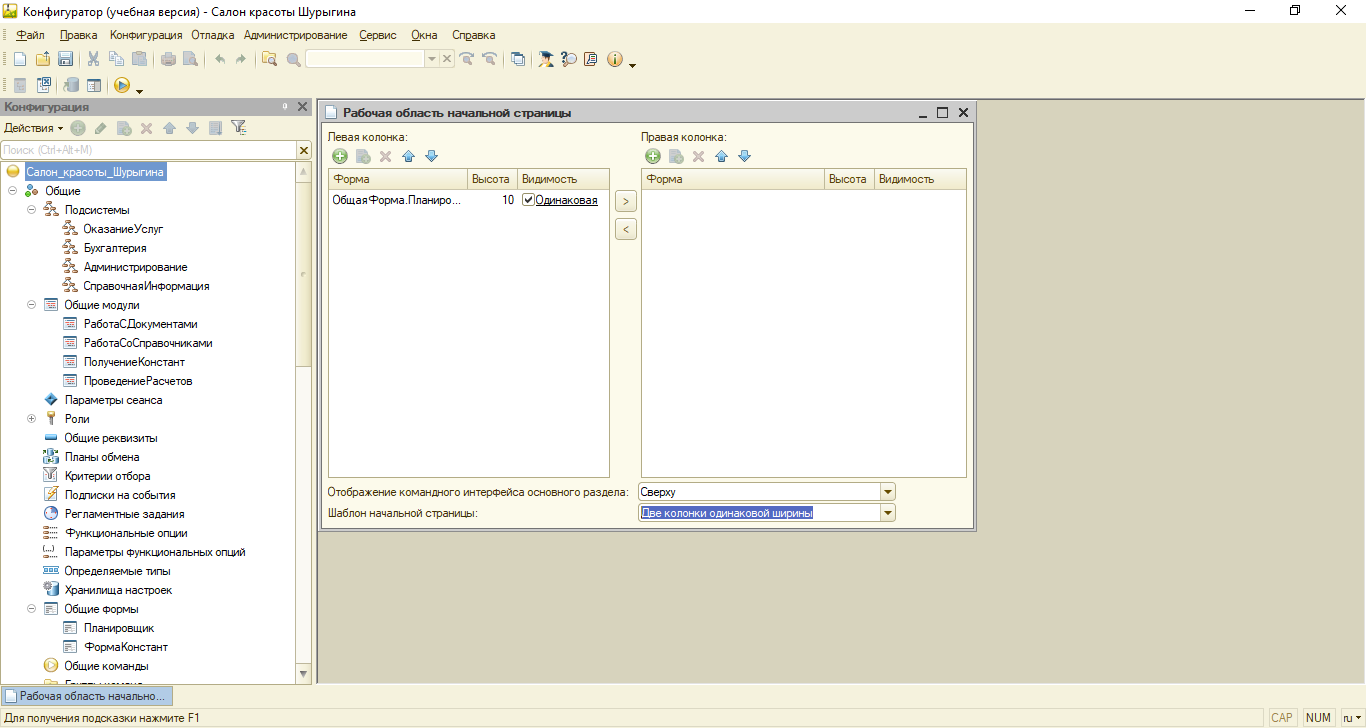Viewport: 1366px width, 728px height.
Task: Click the Paste clipboard icon
Action: click(x=140, y=59)
